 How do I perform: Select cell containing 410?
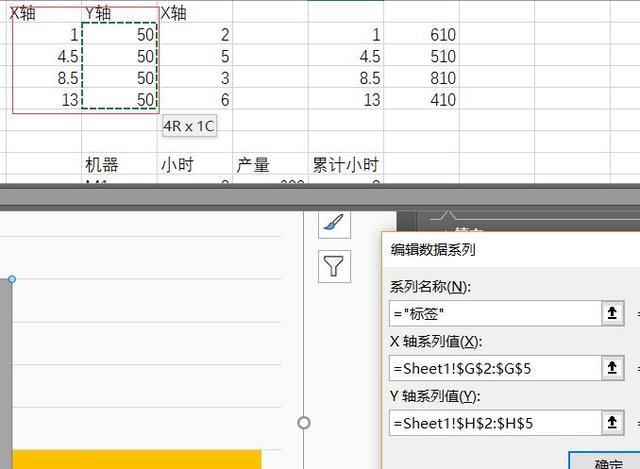pyautogui.click(x=421, y=99)
